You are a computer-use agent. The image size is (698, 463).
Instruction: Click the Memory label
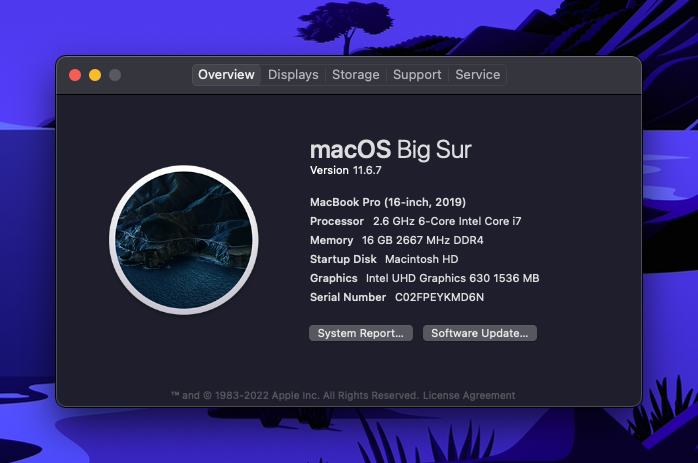331,240
